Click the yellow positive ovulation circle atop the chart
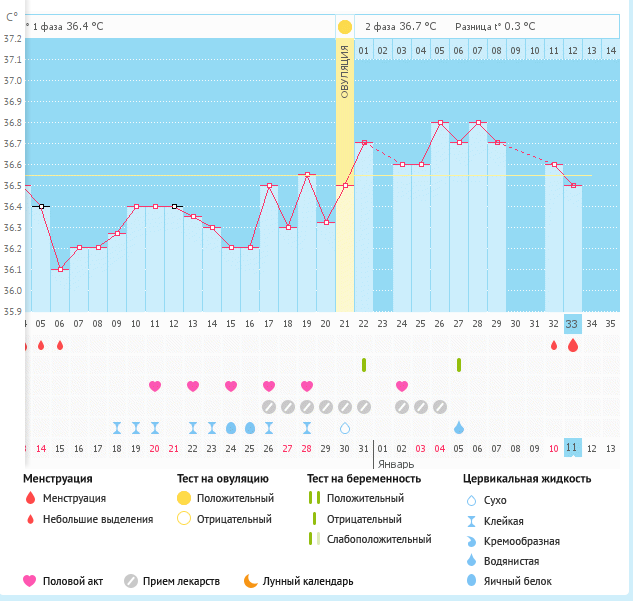Viewport: 633px width, 604px height. coord(344,27)
